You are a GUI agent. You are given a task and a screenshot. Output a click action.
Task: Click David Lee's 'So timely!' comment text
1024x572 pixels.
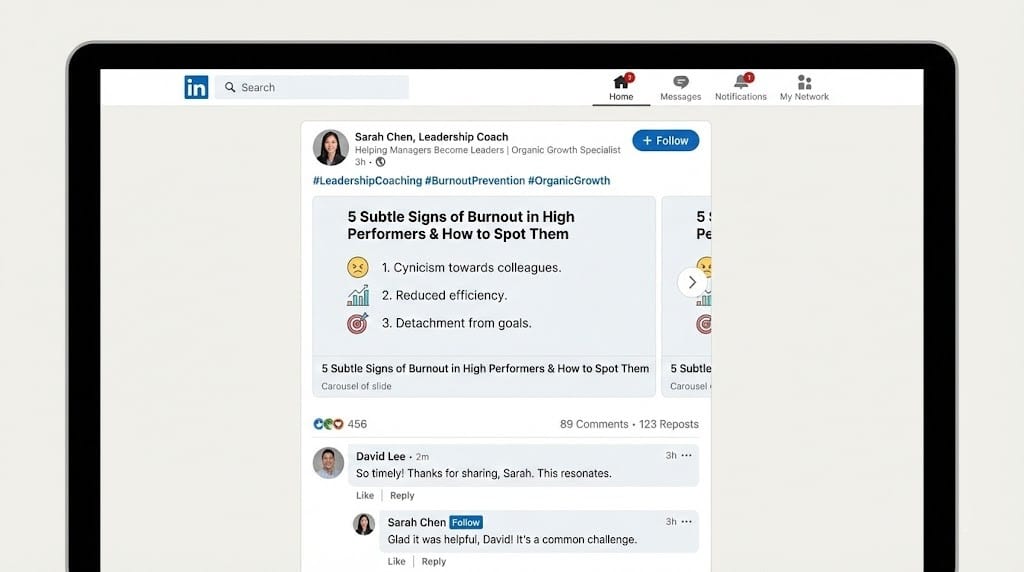point(484,473)
